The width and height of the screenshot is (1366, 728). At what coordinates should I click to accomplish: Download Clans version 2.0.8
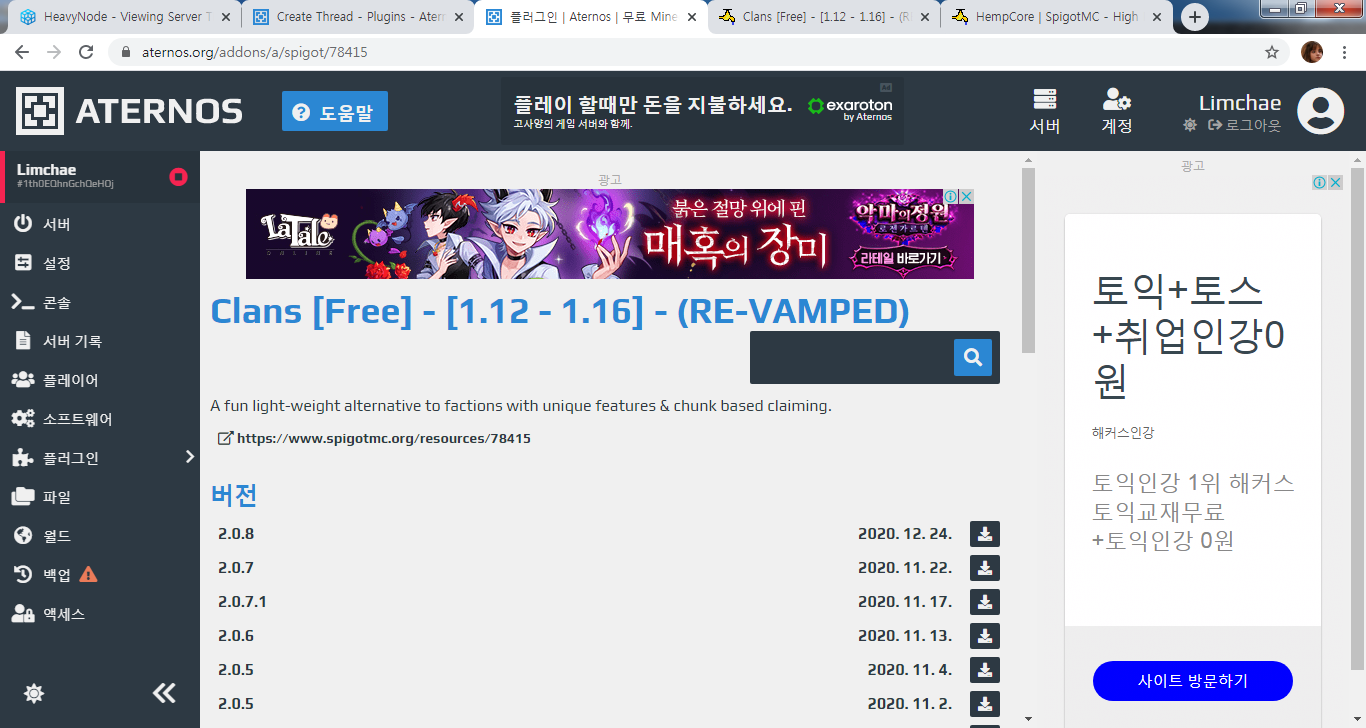[985, 534]
